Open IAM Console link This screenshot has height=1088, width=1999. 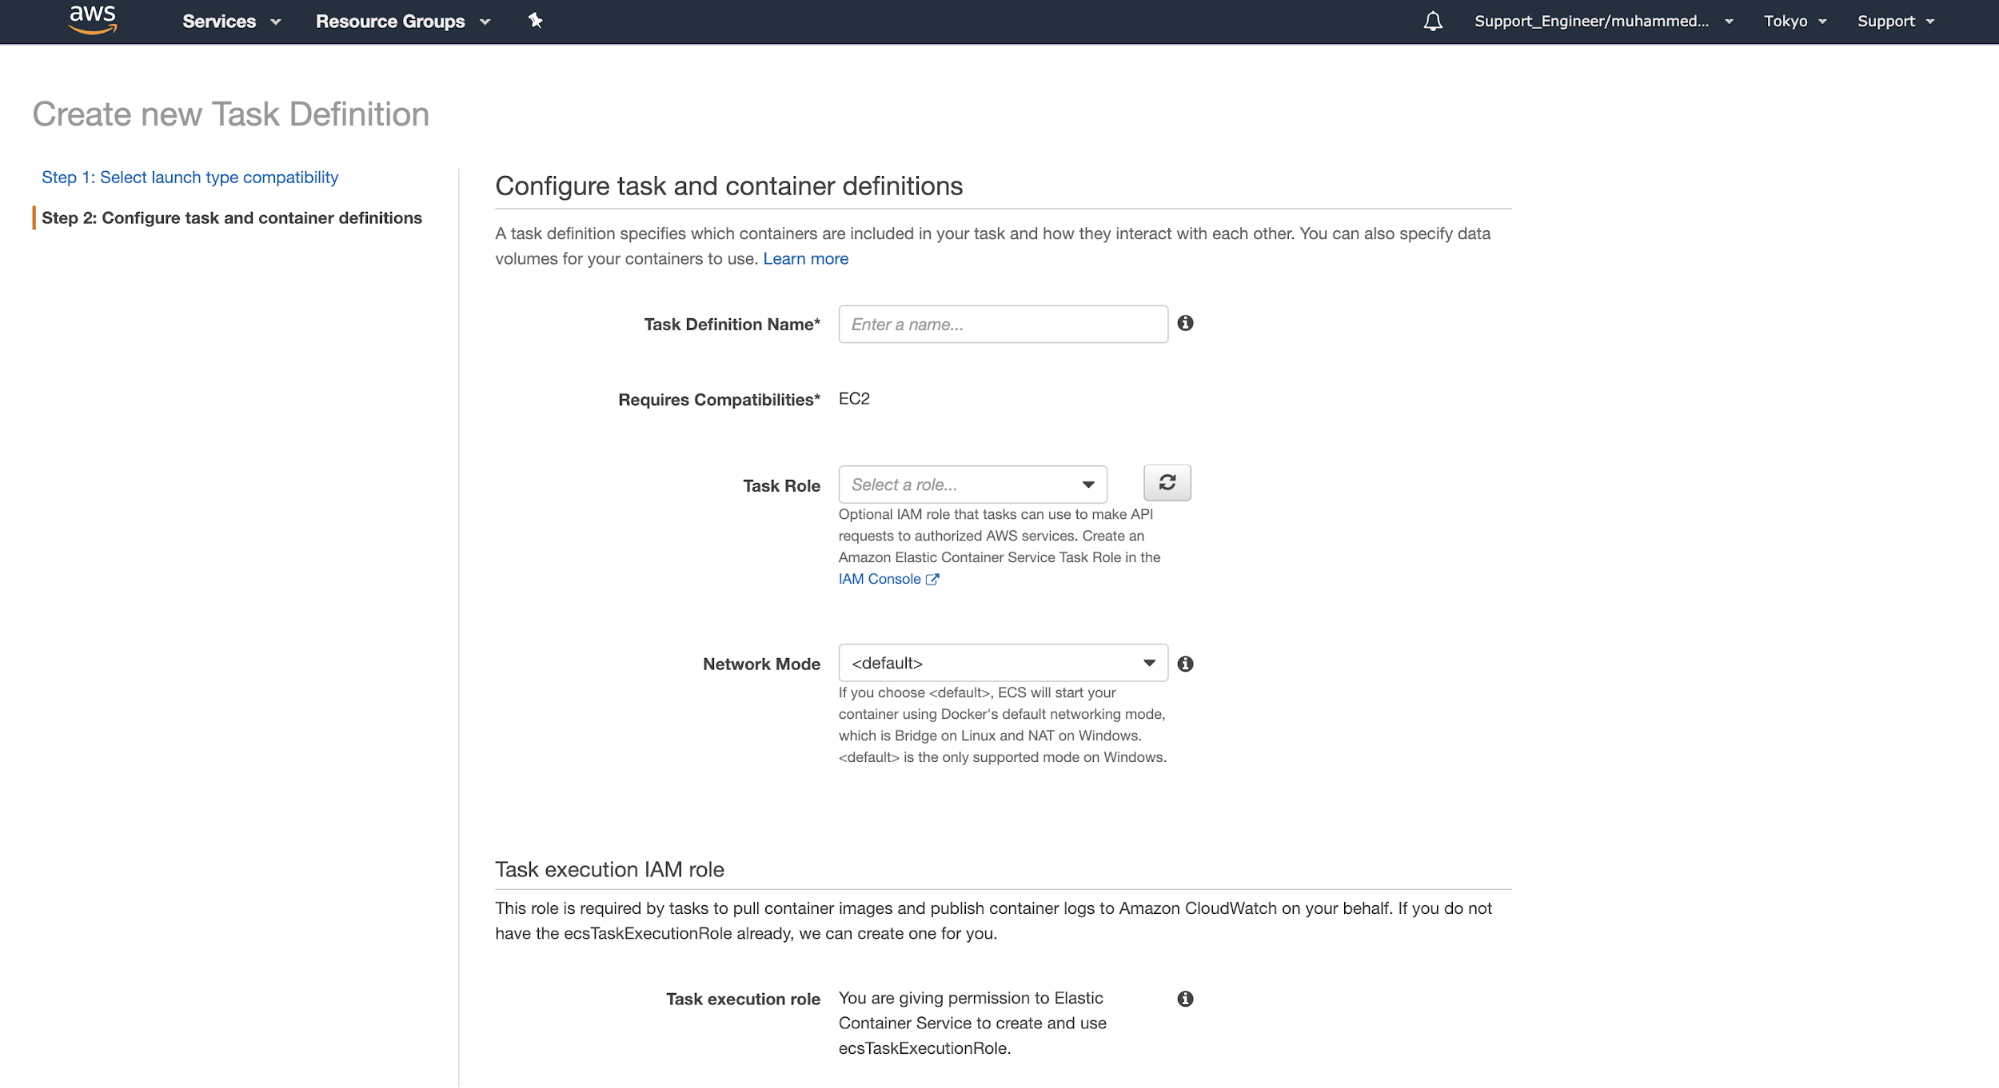[x=880, y=578]
